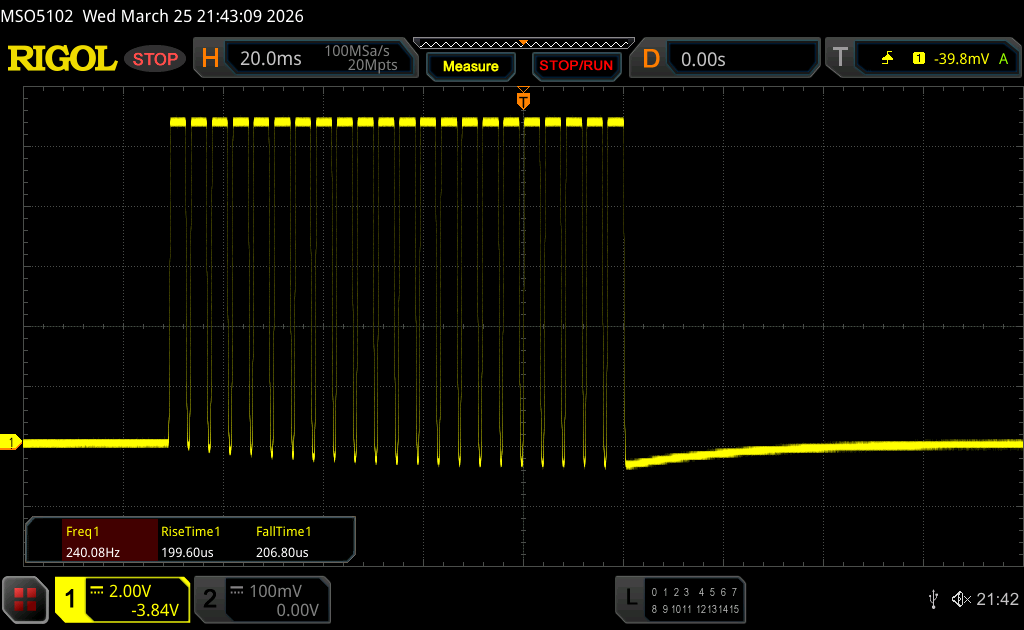Enable channel 2 via its badge
Image resolution: width=1024 pixels, height=630 pixels.
(x=210, y=599)
